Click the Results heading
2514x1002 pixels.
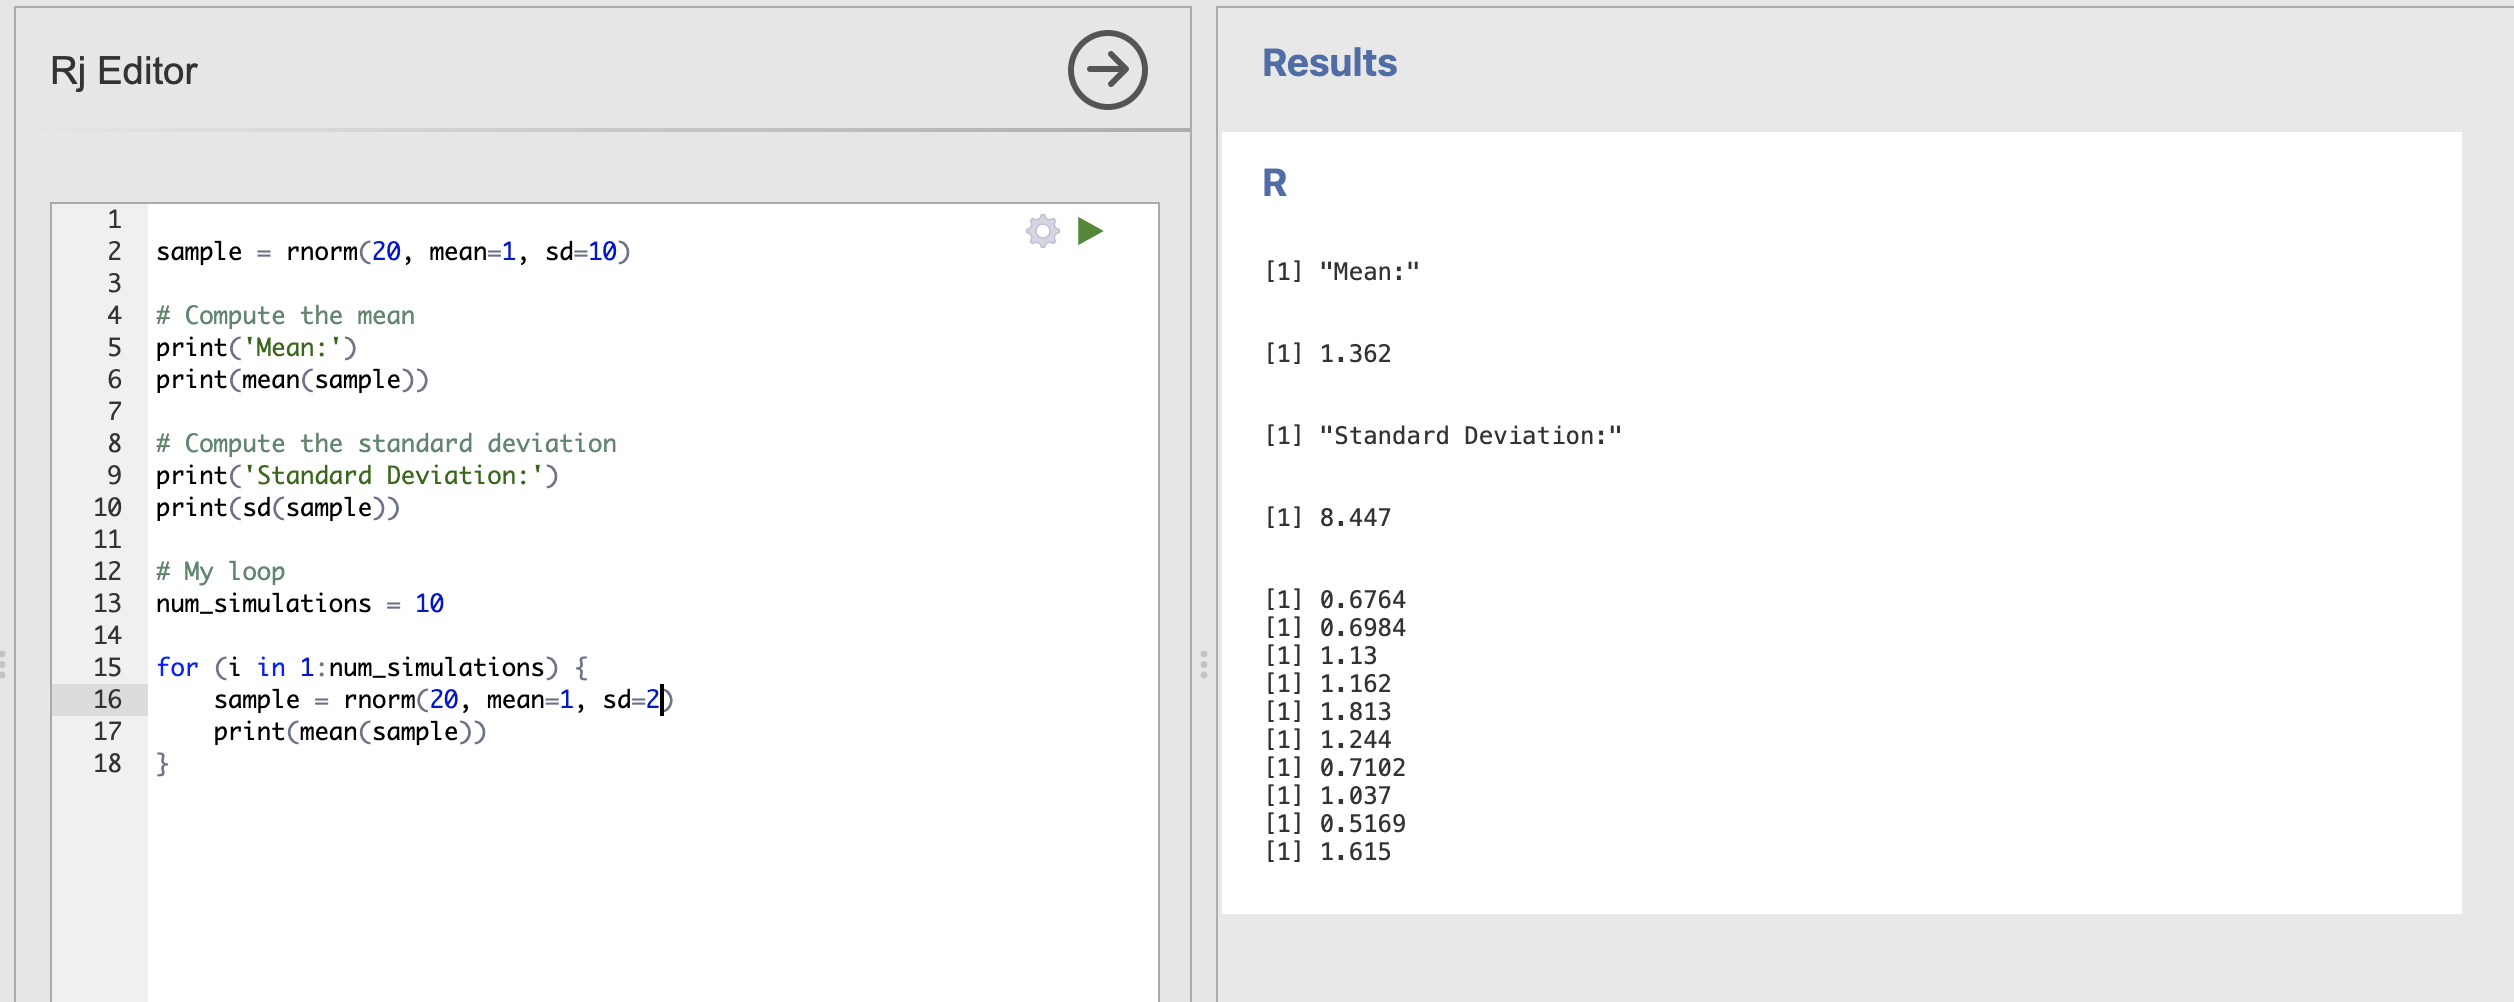tap(1329, 63)
